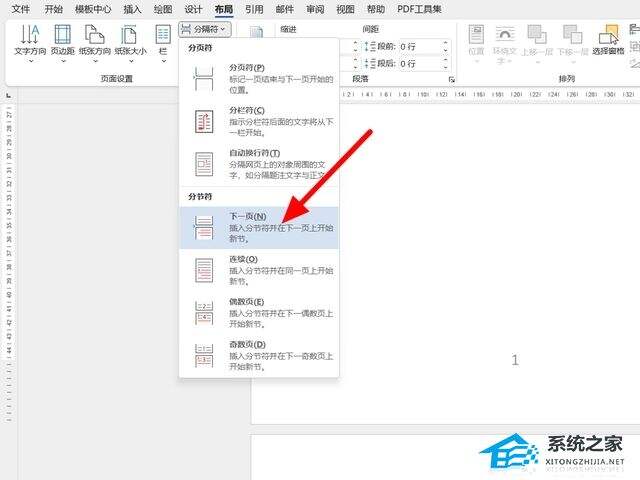This screenshot has width=640, height=480.
Task: Click the 排列 group label
Action: [567, 78]
